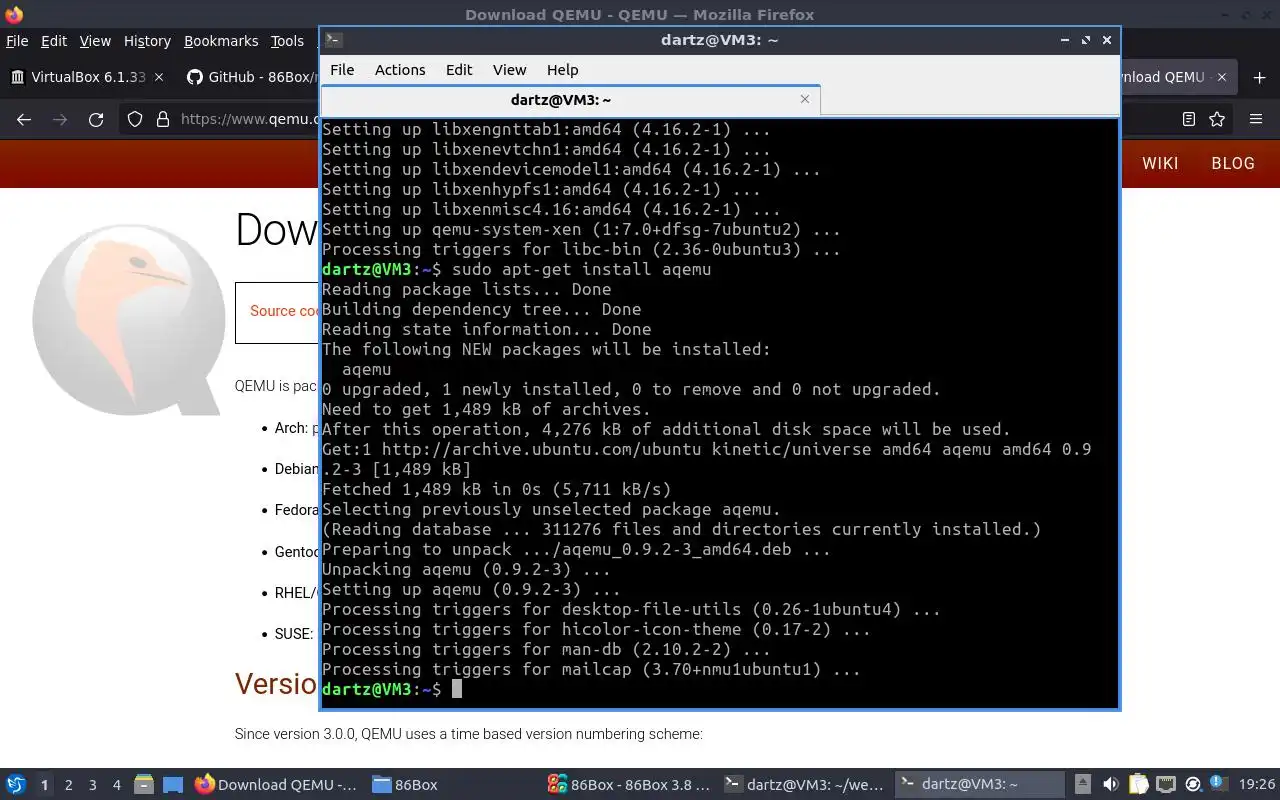Image resolution: width=1280 pixels, height=800 pixels.
Task: Click the info notification tray icon
Action: pyautogui.click(x=1219, y=783)
